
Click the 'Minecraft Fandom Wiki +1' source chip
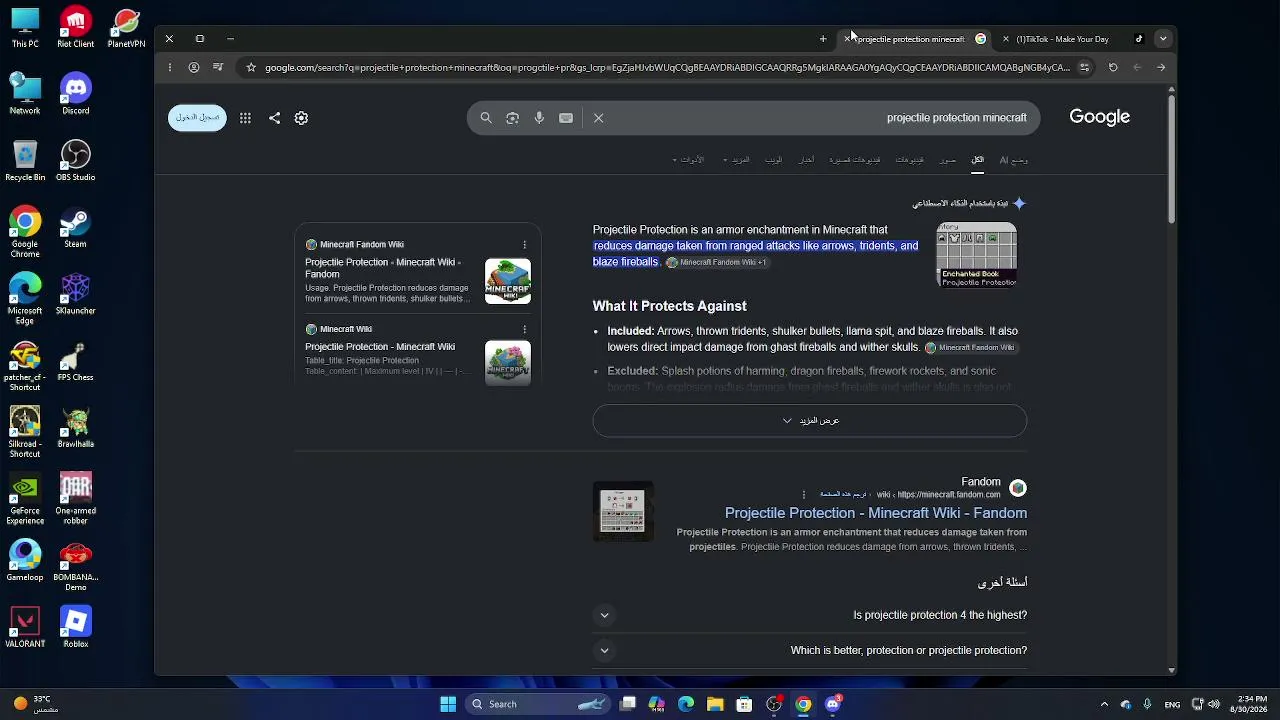(717, 263)
